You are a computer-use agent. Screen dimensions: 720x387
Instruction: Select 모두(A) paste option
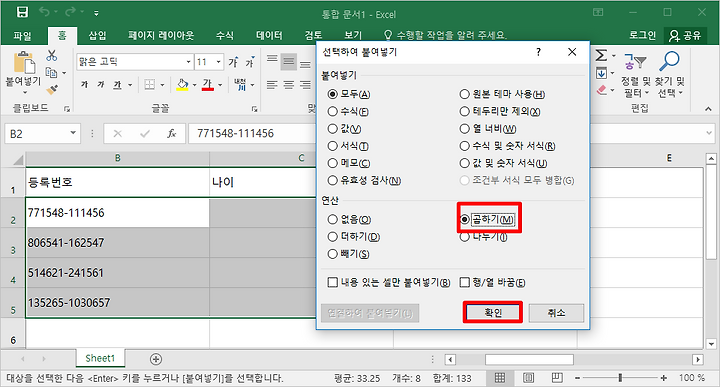click(349, 94)
